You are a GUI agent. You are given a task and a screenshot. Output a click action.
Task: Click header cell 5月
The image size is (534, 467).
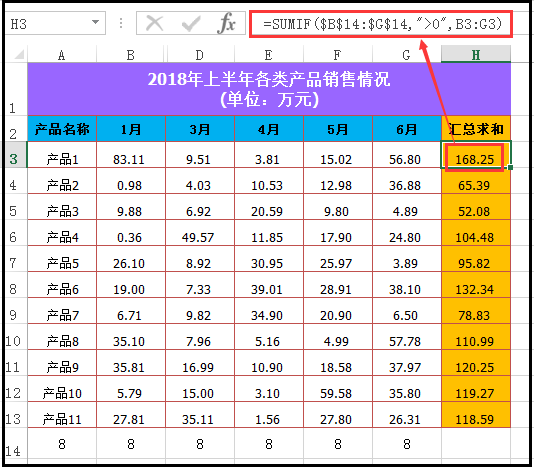pos(337,129)
